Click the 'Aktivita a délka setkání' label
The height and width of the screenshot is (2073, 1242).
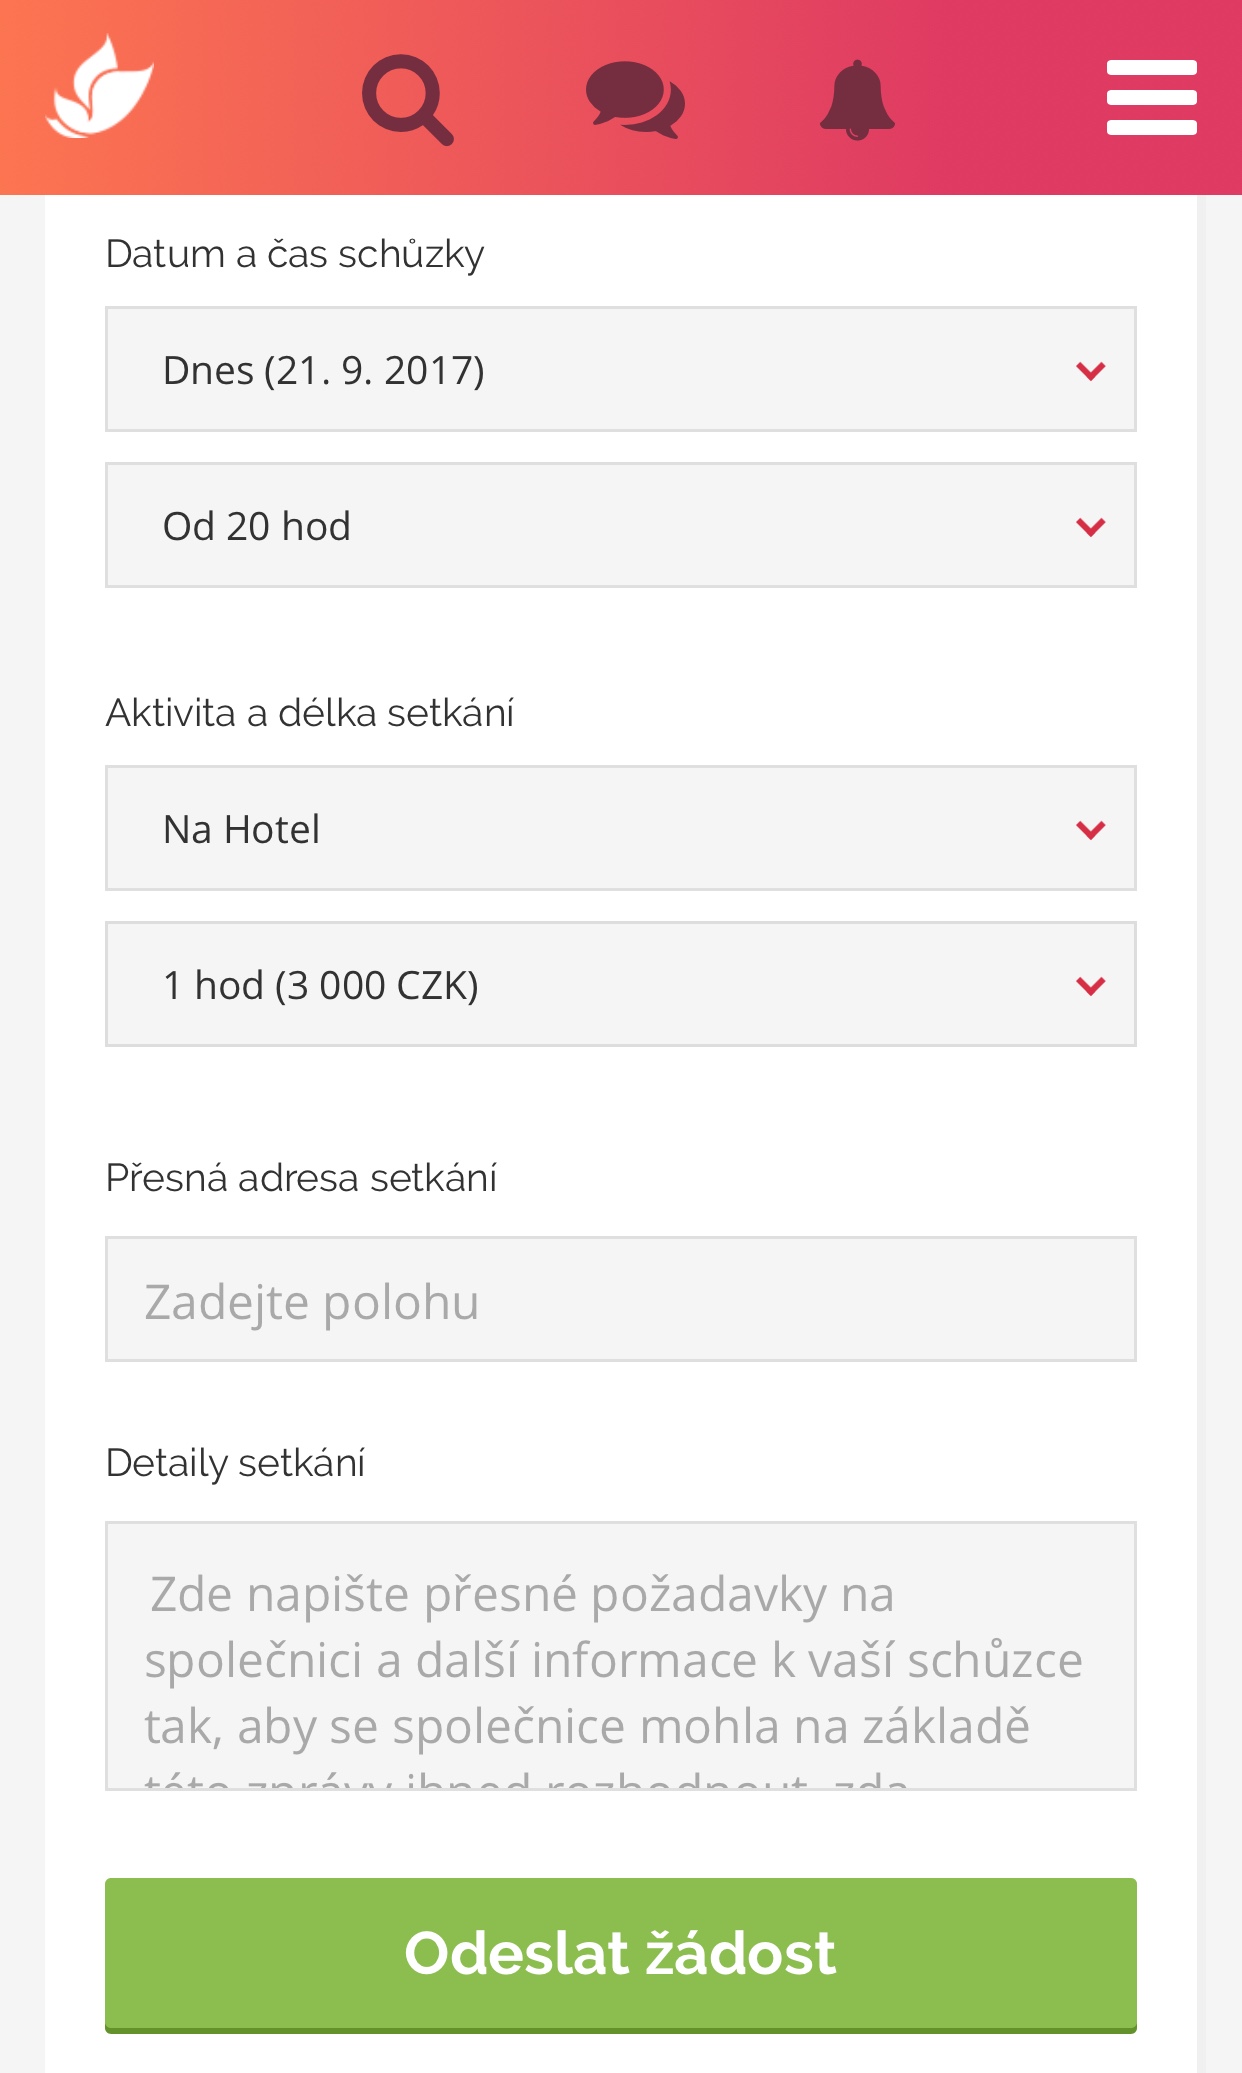pyautogui.click(x=310, y=713)
